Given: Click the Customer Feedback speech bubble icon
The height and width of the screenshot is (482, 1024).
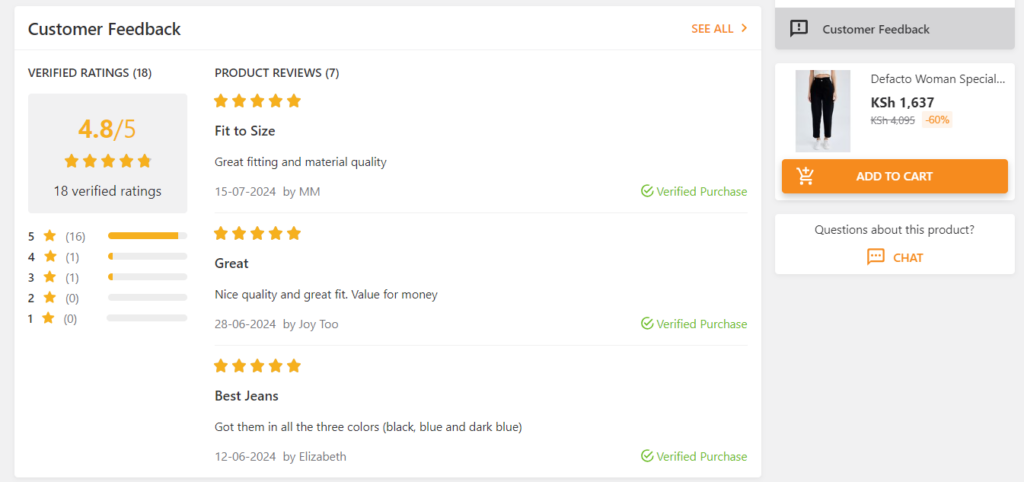Looking at the screenshot, I should click(x=799, y=29).
